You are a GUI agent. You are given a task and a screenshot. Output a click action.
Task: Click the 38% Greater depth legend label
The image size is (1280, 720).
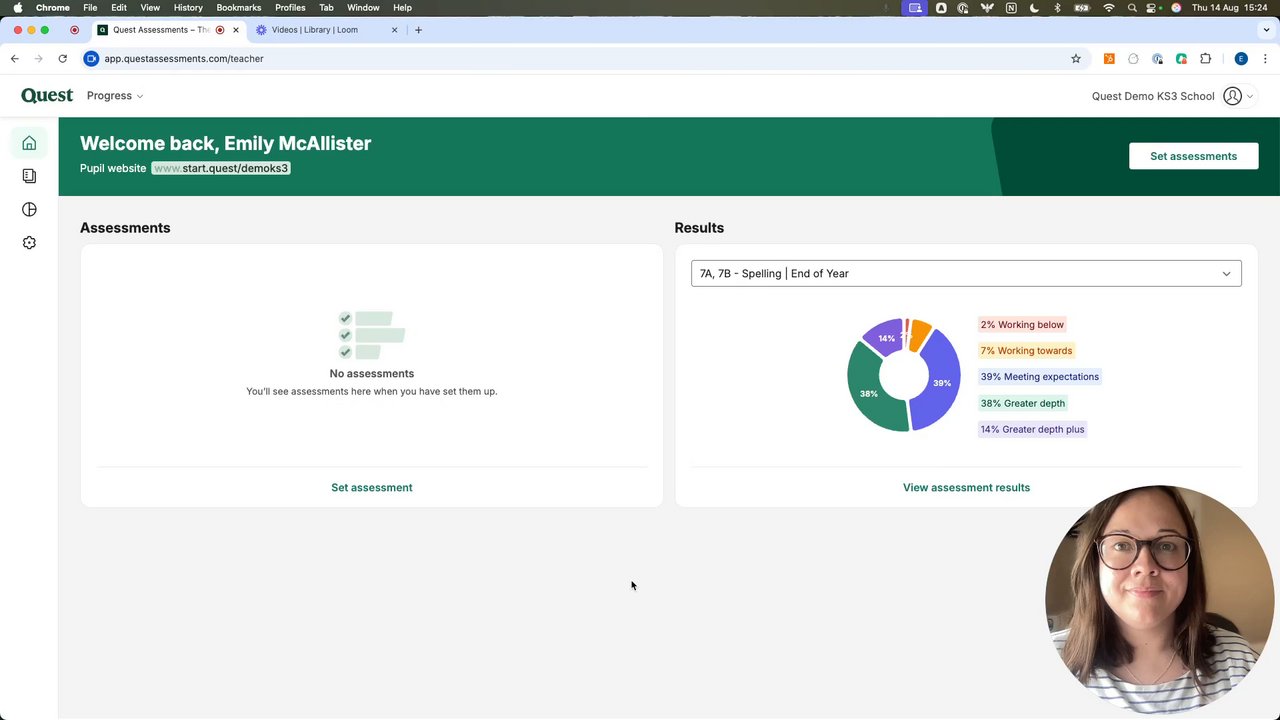coord(1022,403)
